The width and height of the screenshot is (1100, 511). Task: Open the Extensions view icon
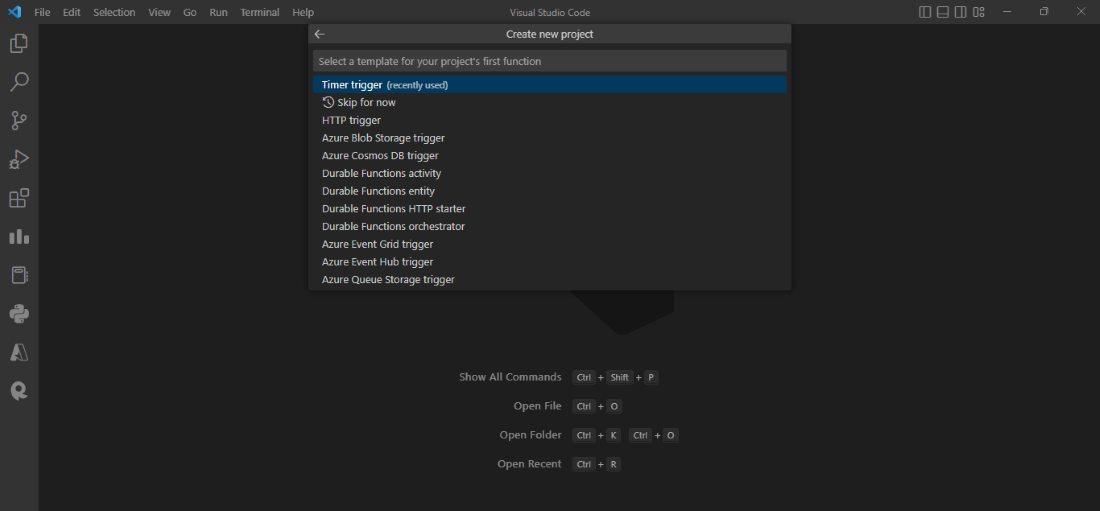tap(19, 198)
